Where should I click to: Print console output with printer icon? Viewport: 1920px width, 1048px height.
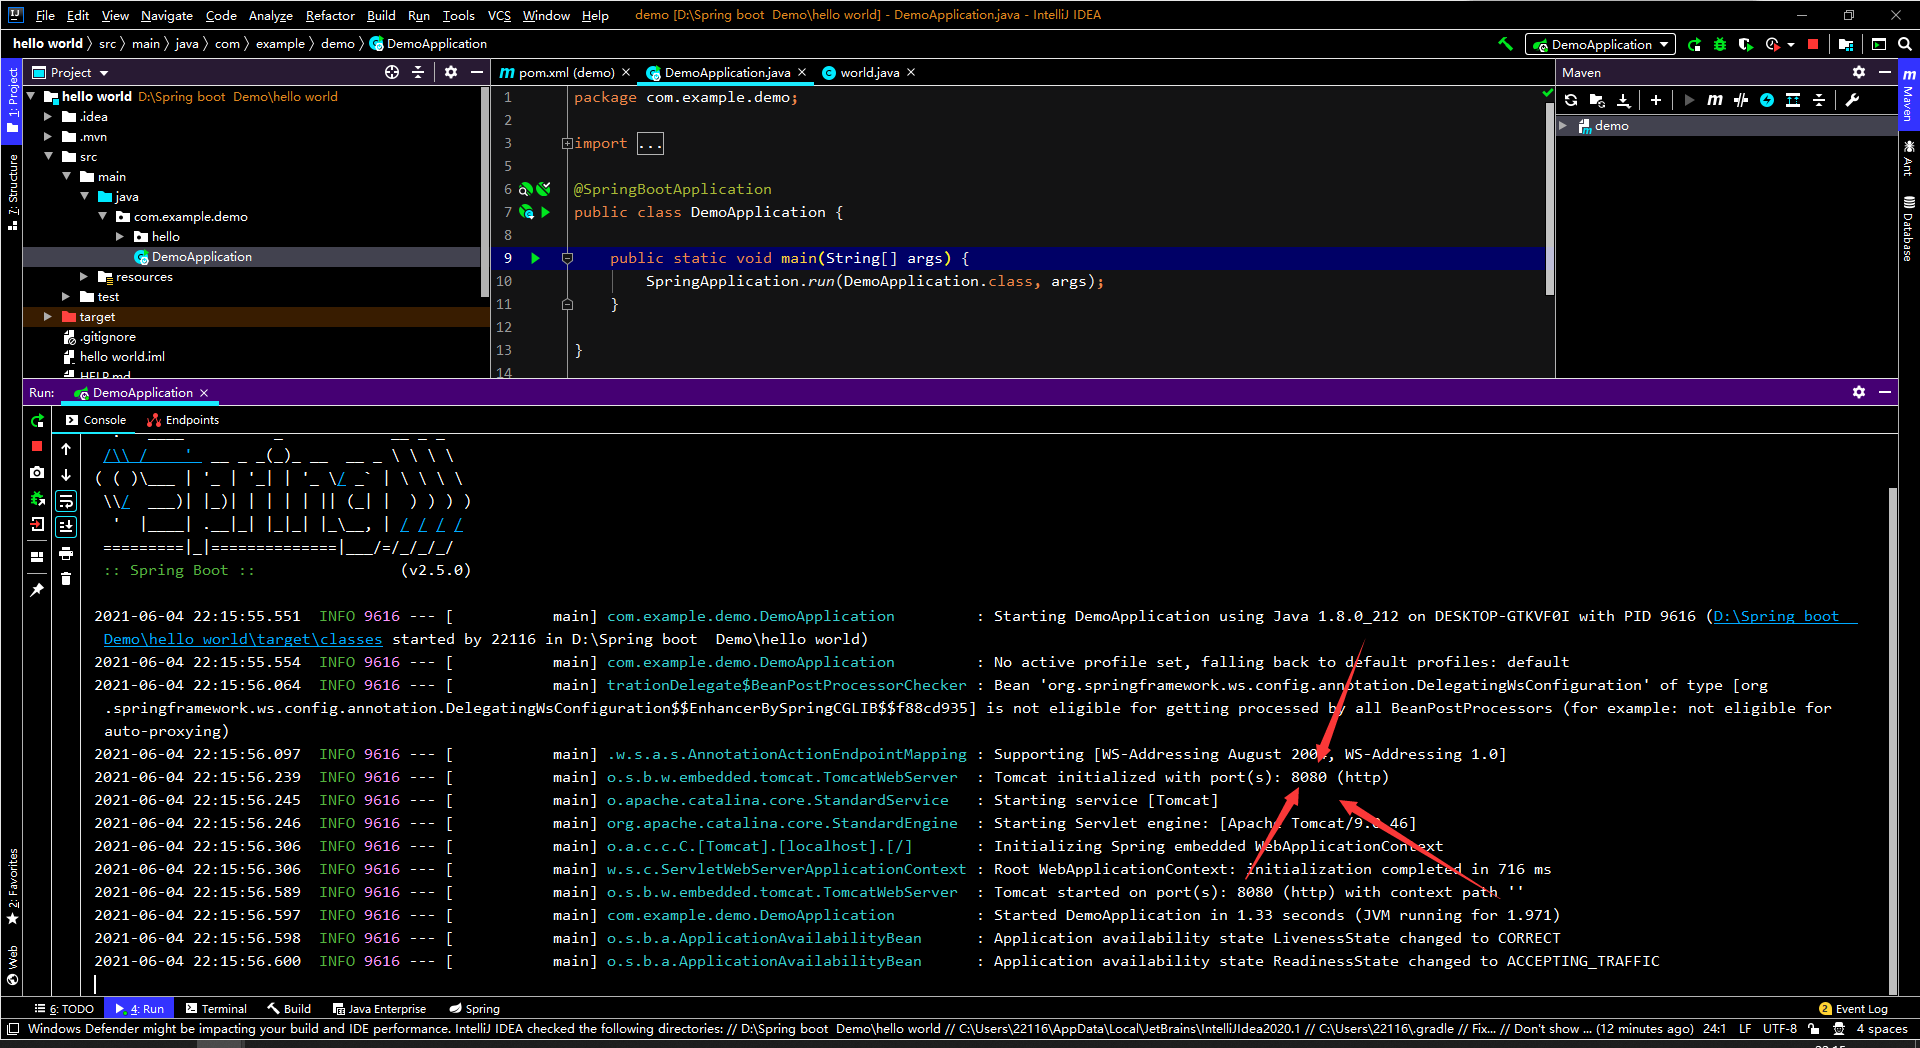pyautogui.click(x=66, y=553)
